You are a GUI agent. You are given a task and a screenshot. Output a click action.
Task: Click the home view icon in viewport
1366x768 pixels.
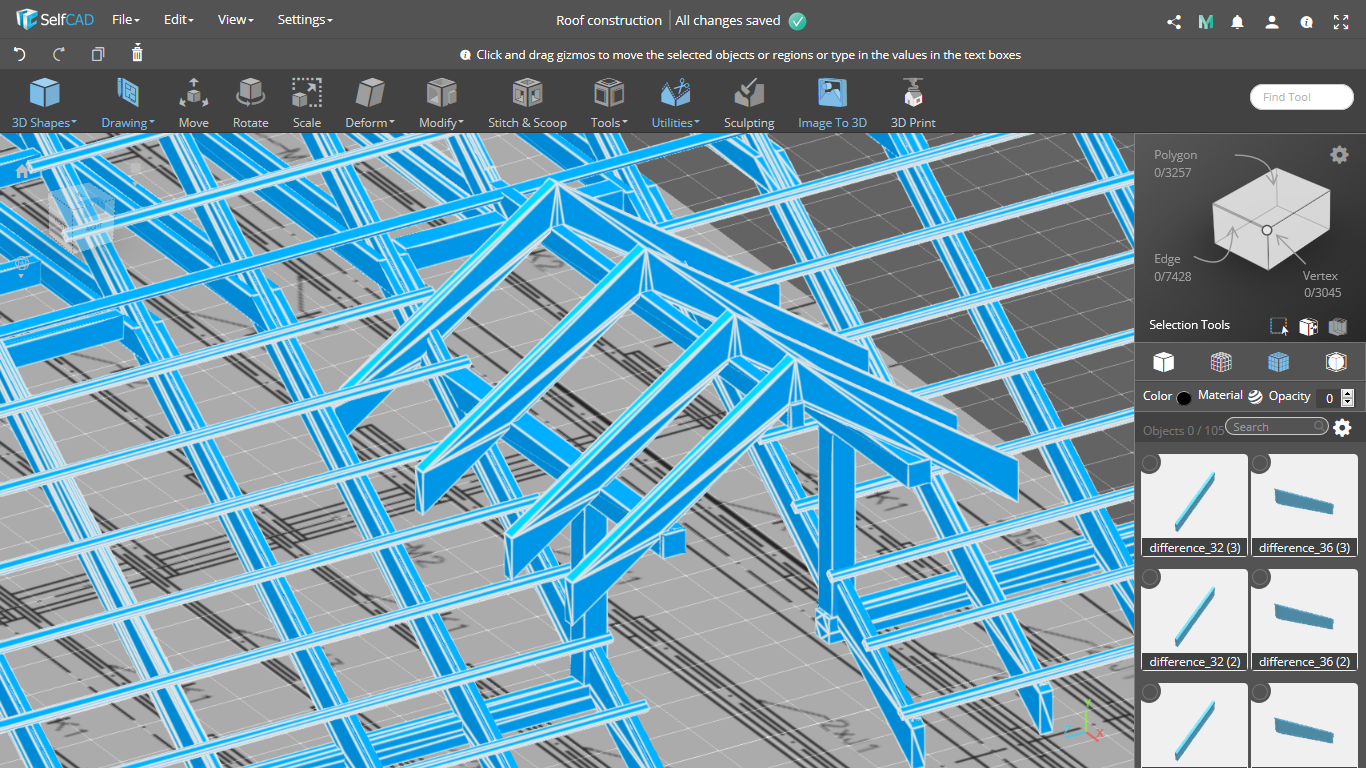click(x=22, y=170)
